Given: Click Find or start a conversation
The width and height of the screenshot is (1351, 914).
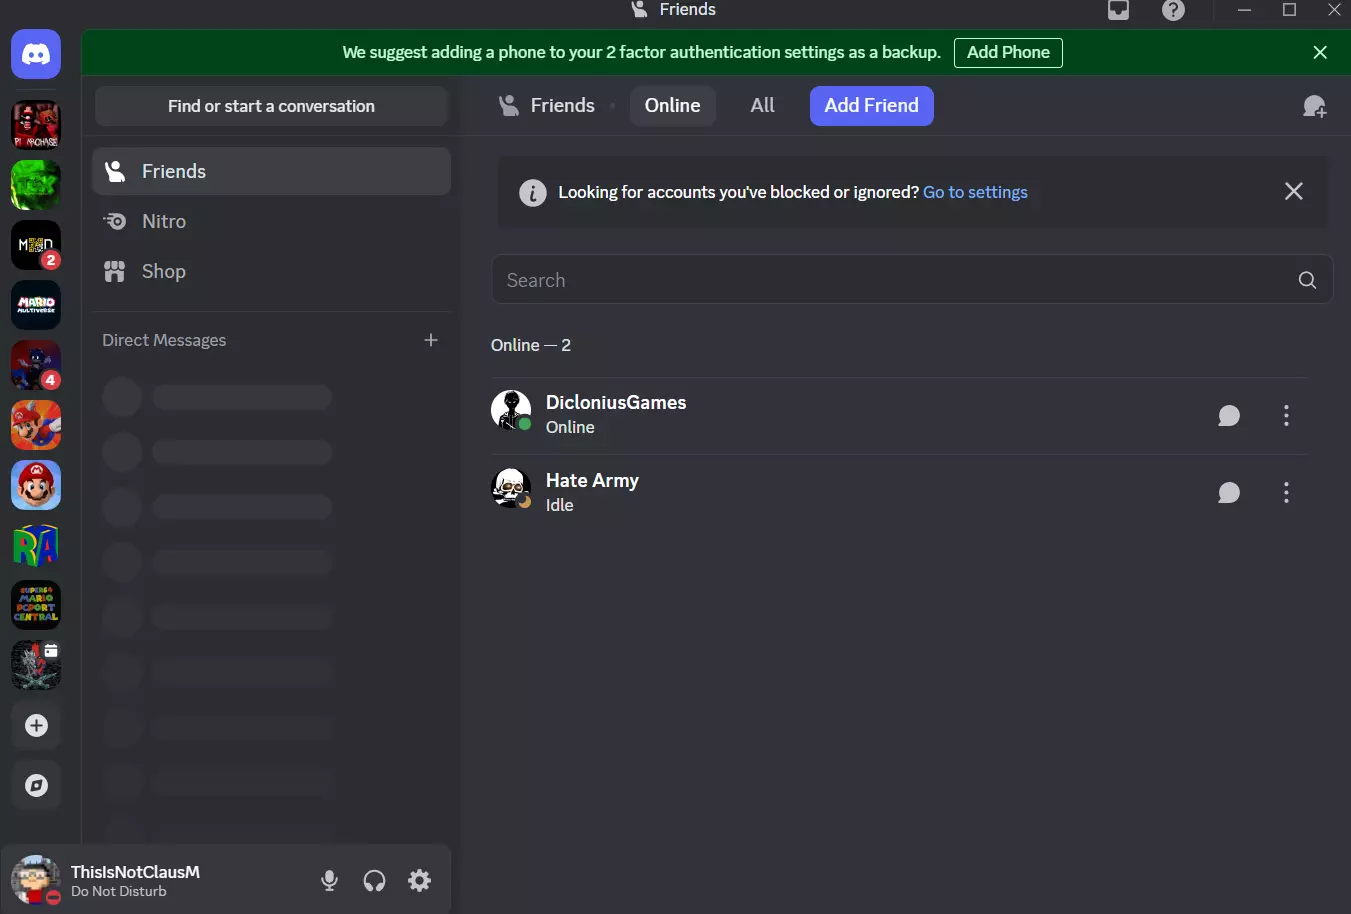Looking at the screenshot, I should point(271,106).
